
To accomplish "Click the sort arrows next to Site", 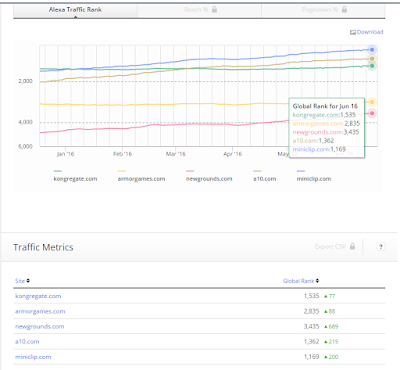I will [28, 281].
